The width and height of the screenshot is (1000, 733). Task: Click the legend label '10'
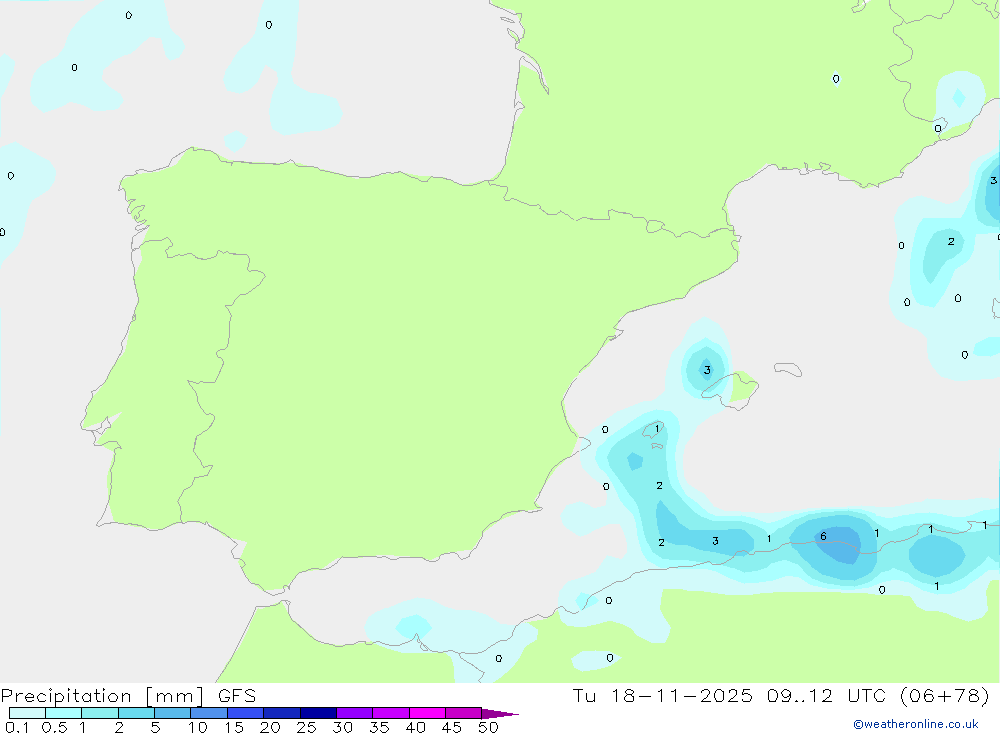[x=198, y=727]
